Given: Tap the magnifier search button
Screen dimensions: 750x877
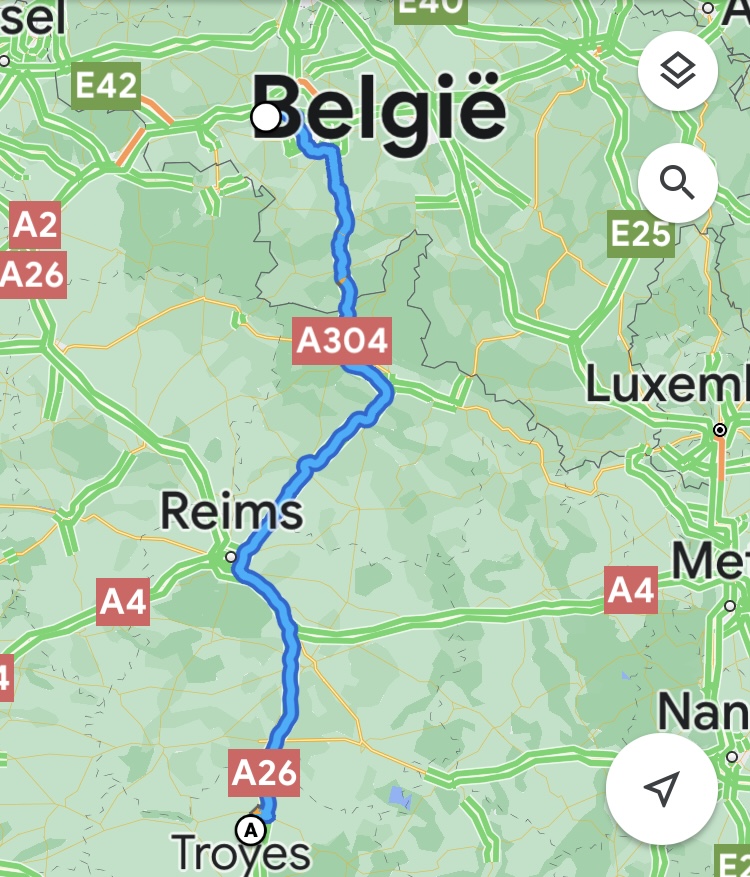Looking at the screenshot, I should coord(677,182).
